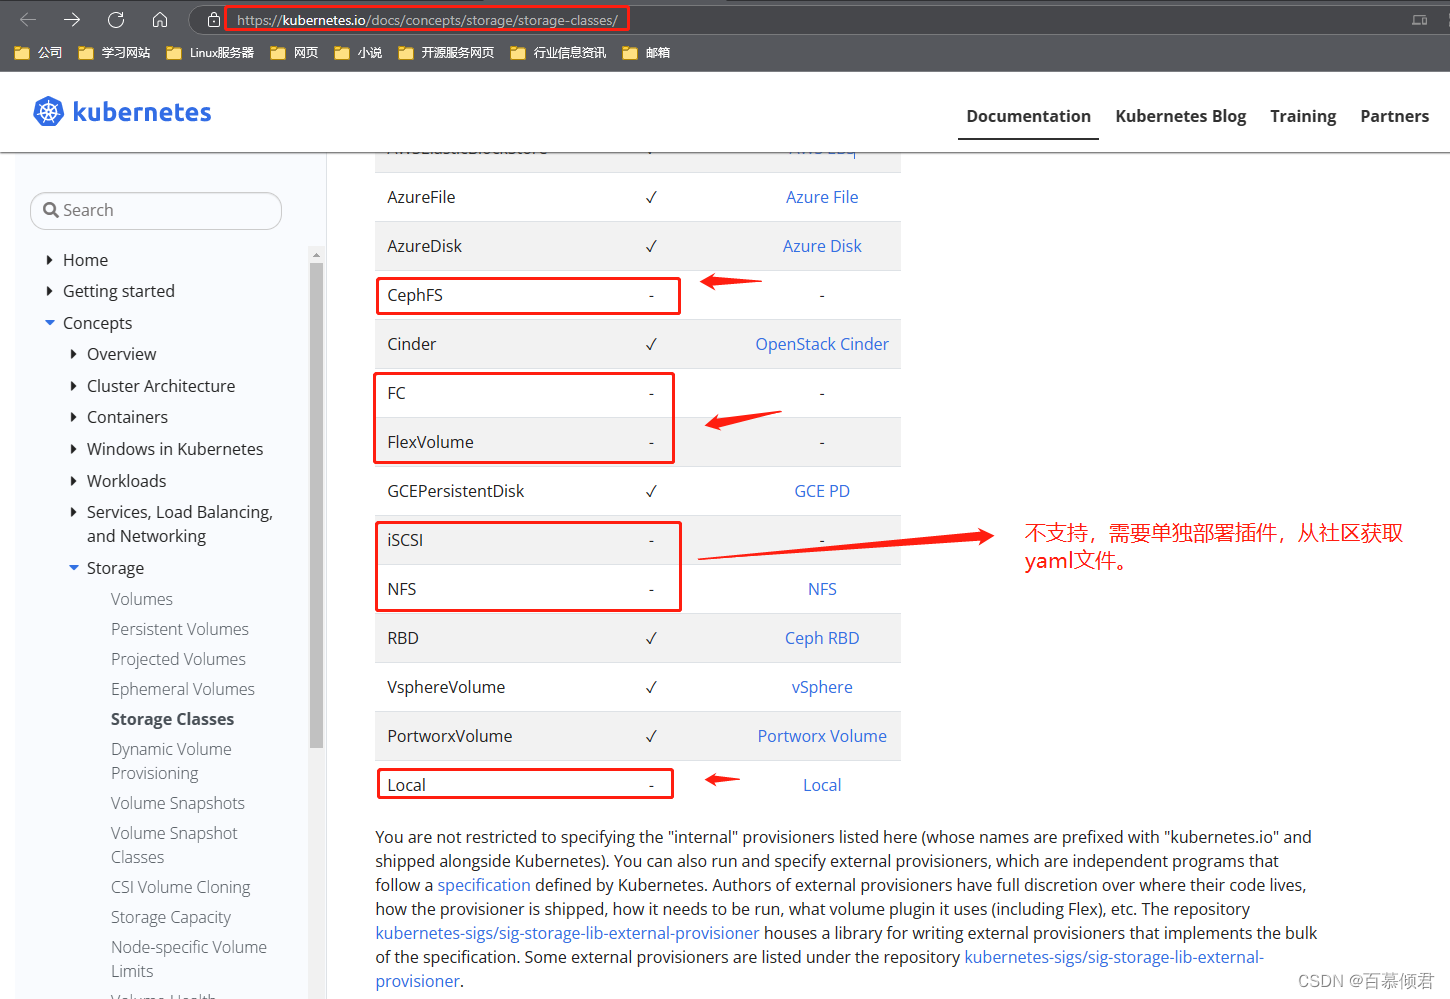Open the 网页 bookmark folder
Viewport: 1450px width, 999px height.
click(294, 53)
